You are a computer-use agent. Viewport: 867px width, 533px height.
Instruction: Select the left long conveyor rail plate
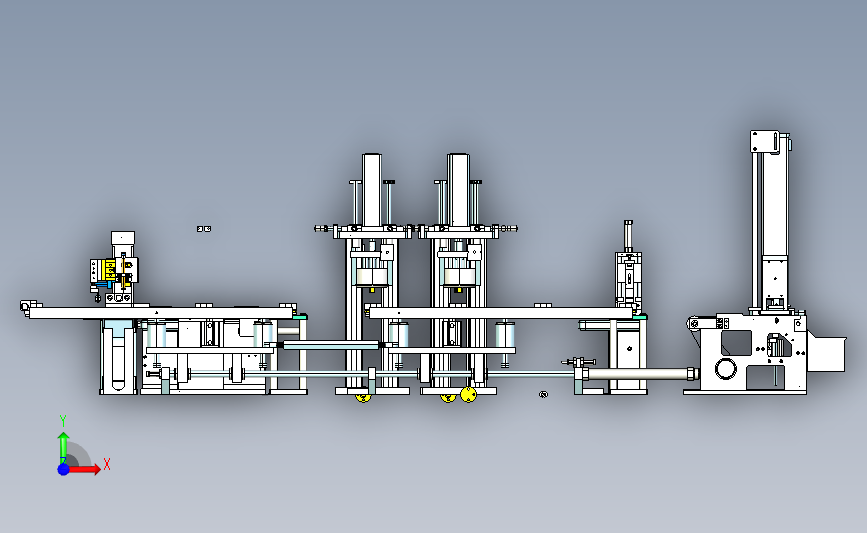coord(160,313)
